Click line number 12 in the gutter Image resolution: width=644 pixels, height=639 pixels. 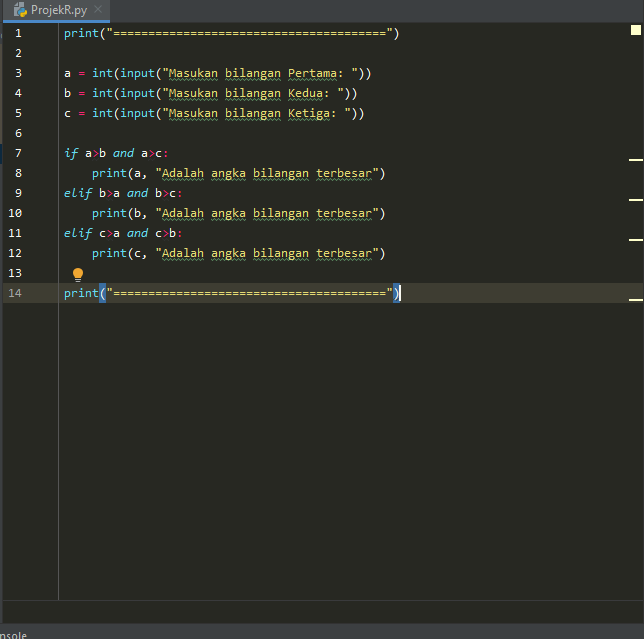[15, 253]
